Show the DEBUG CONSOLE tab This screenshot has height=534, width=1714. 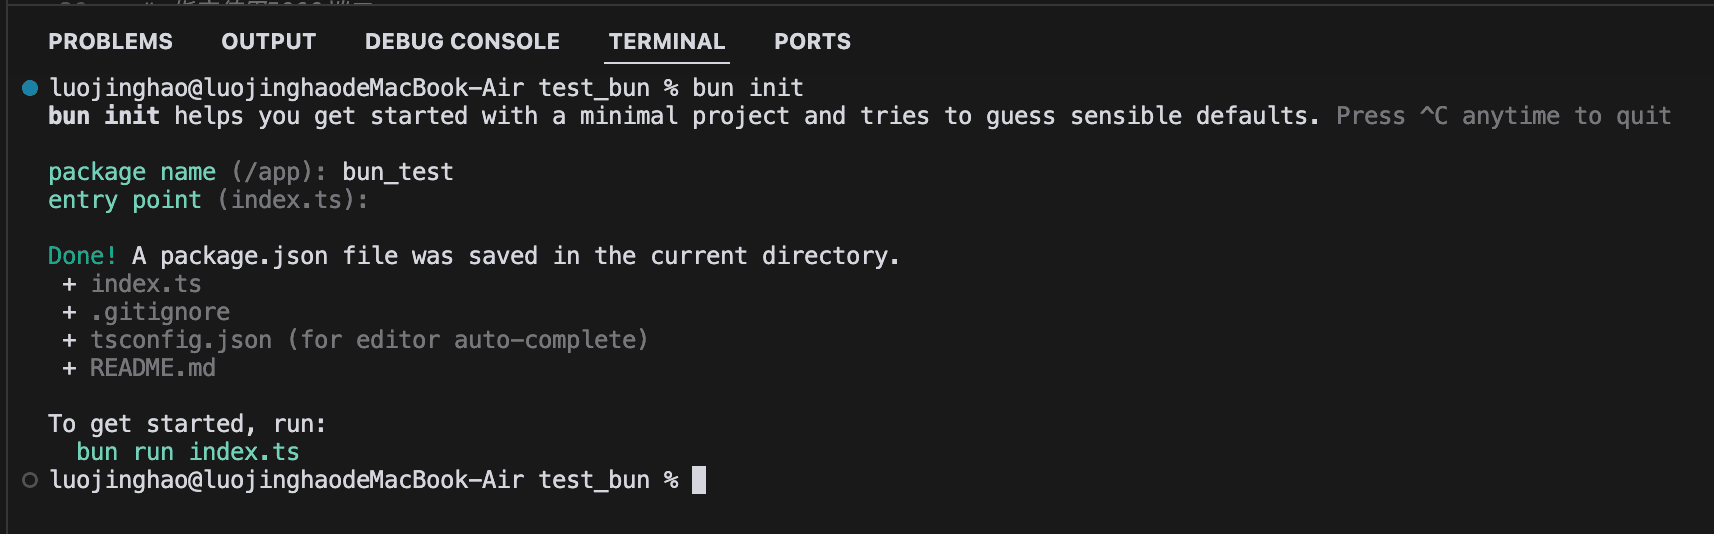462,42
